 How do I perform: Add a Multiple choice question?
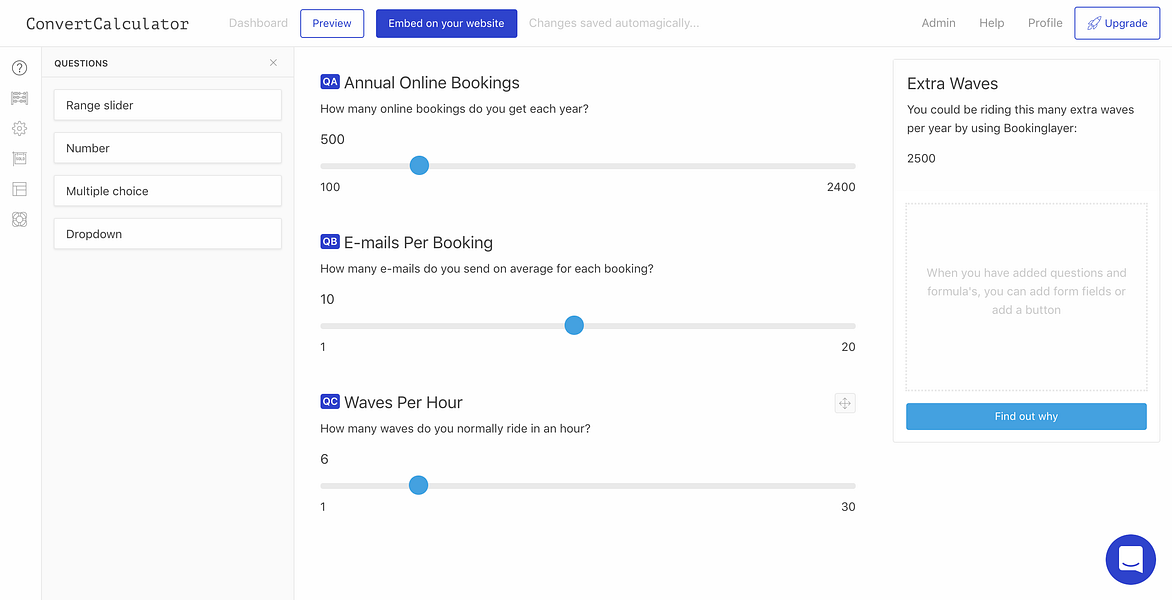(167, 190)
